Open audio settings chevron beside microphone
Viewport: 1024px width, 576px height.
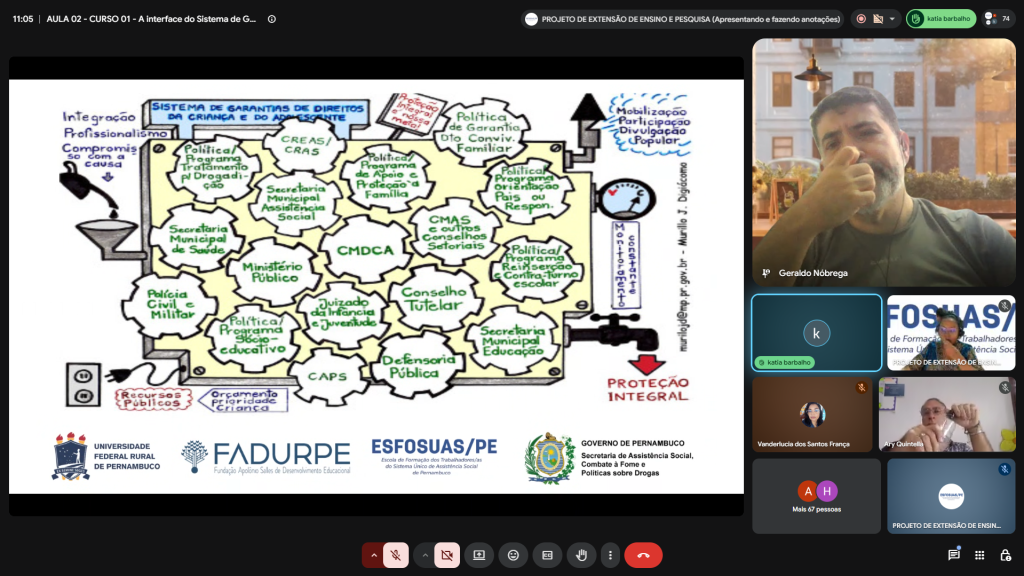click(374, 555)
